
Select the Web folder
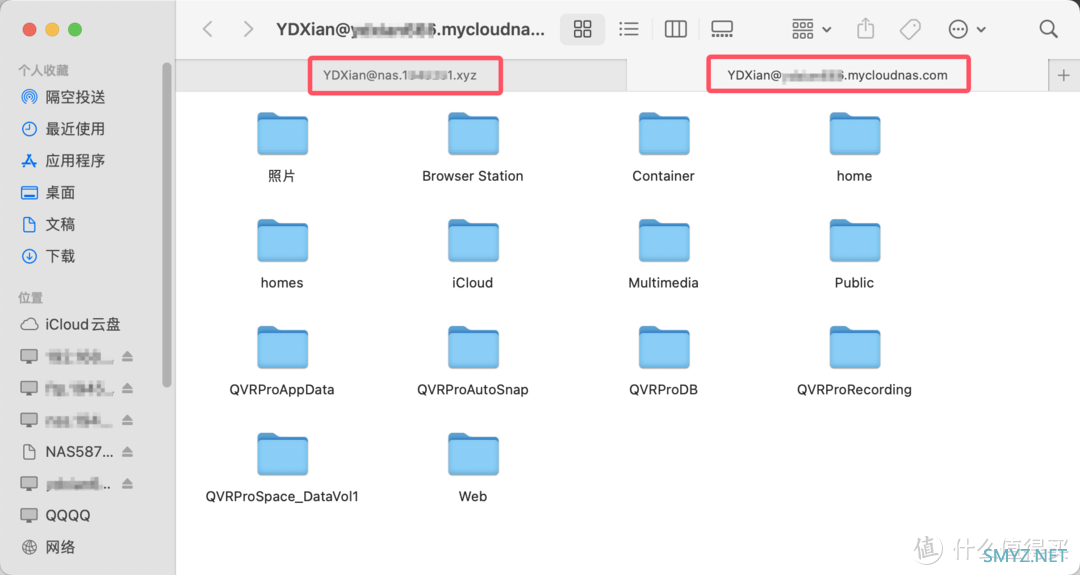pyautogui.click(x=472, y=466)
